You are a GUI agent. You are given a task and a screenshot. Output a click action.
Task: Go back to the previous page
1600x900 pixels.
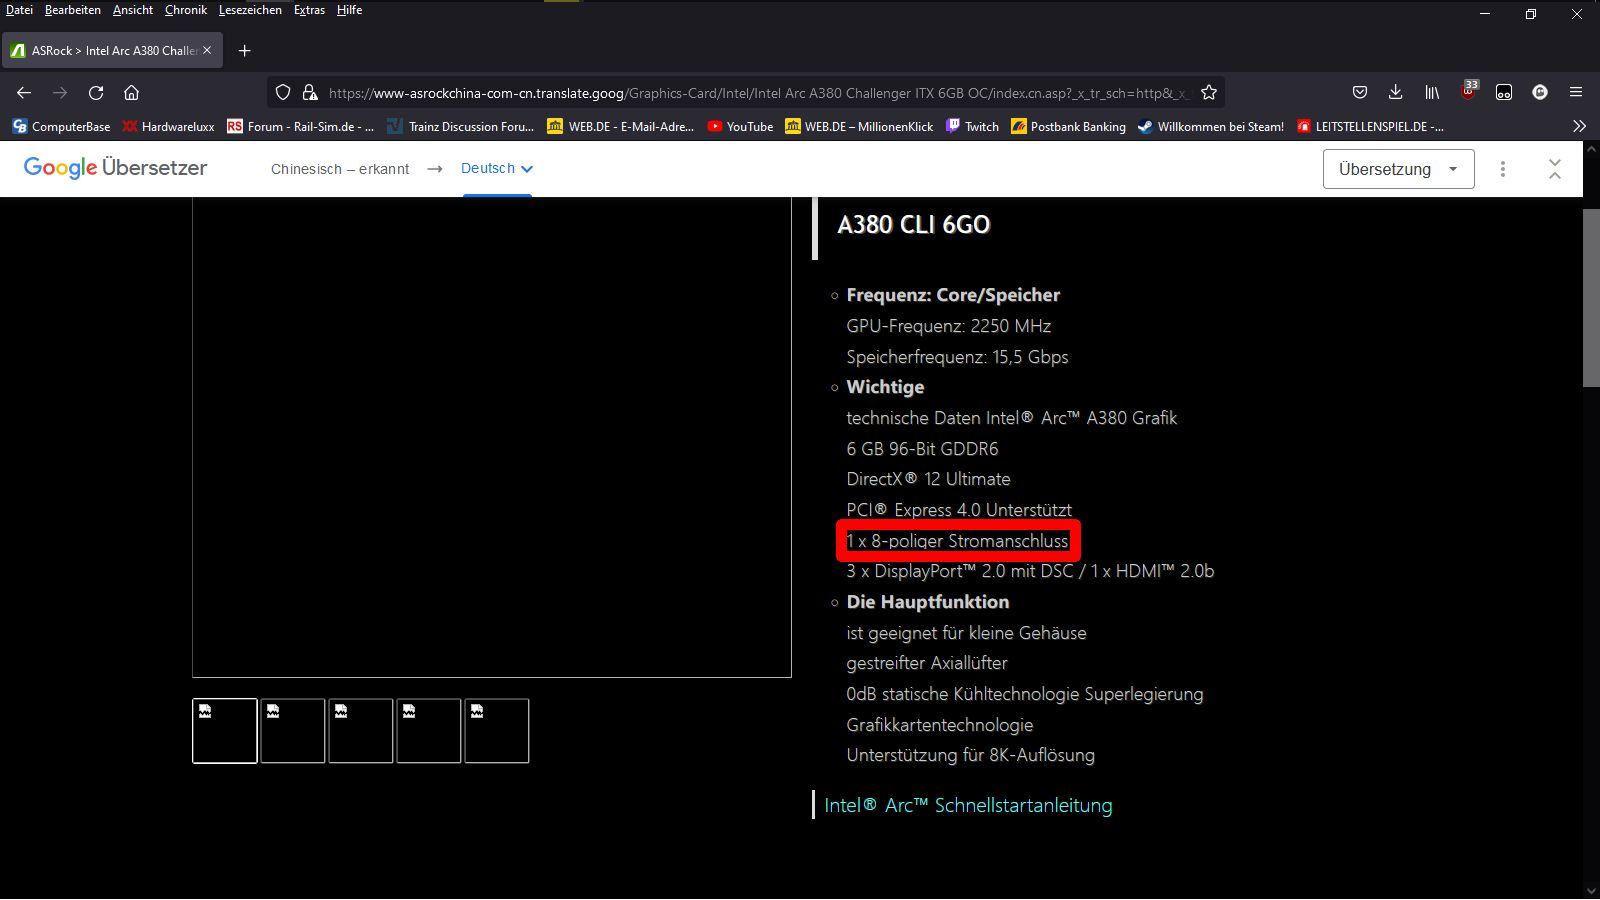24,92
